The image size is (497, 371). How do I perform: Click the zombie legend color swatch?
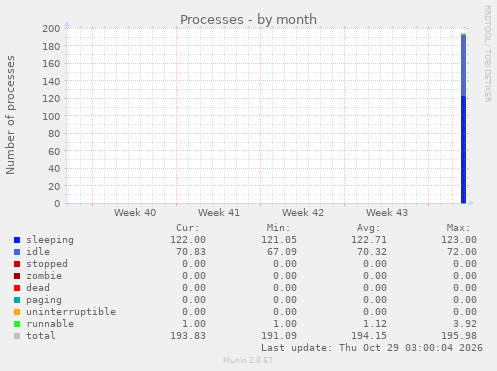[17, 276]
